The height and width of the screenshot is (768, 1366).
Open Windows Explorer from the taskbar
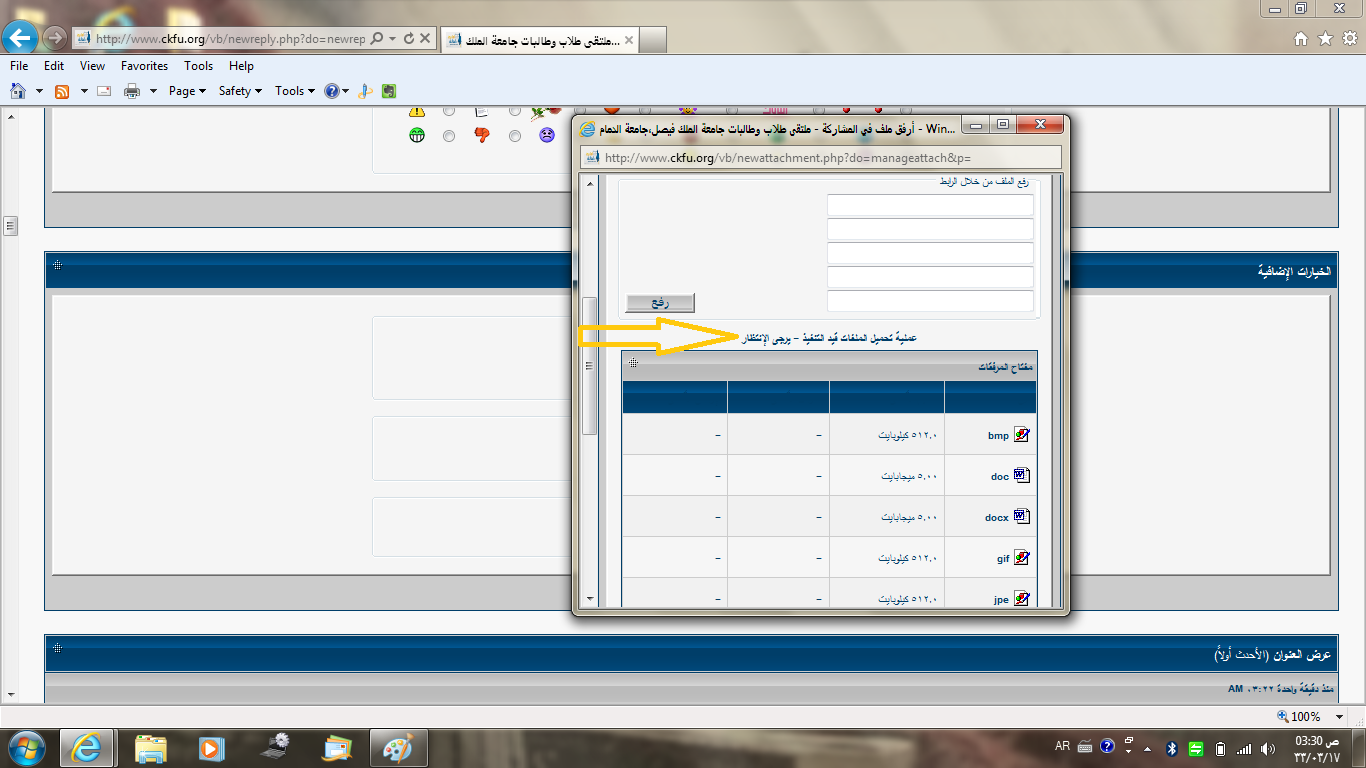151,748
